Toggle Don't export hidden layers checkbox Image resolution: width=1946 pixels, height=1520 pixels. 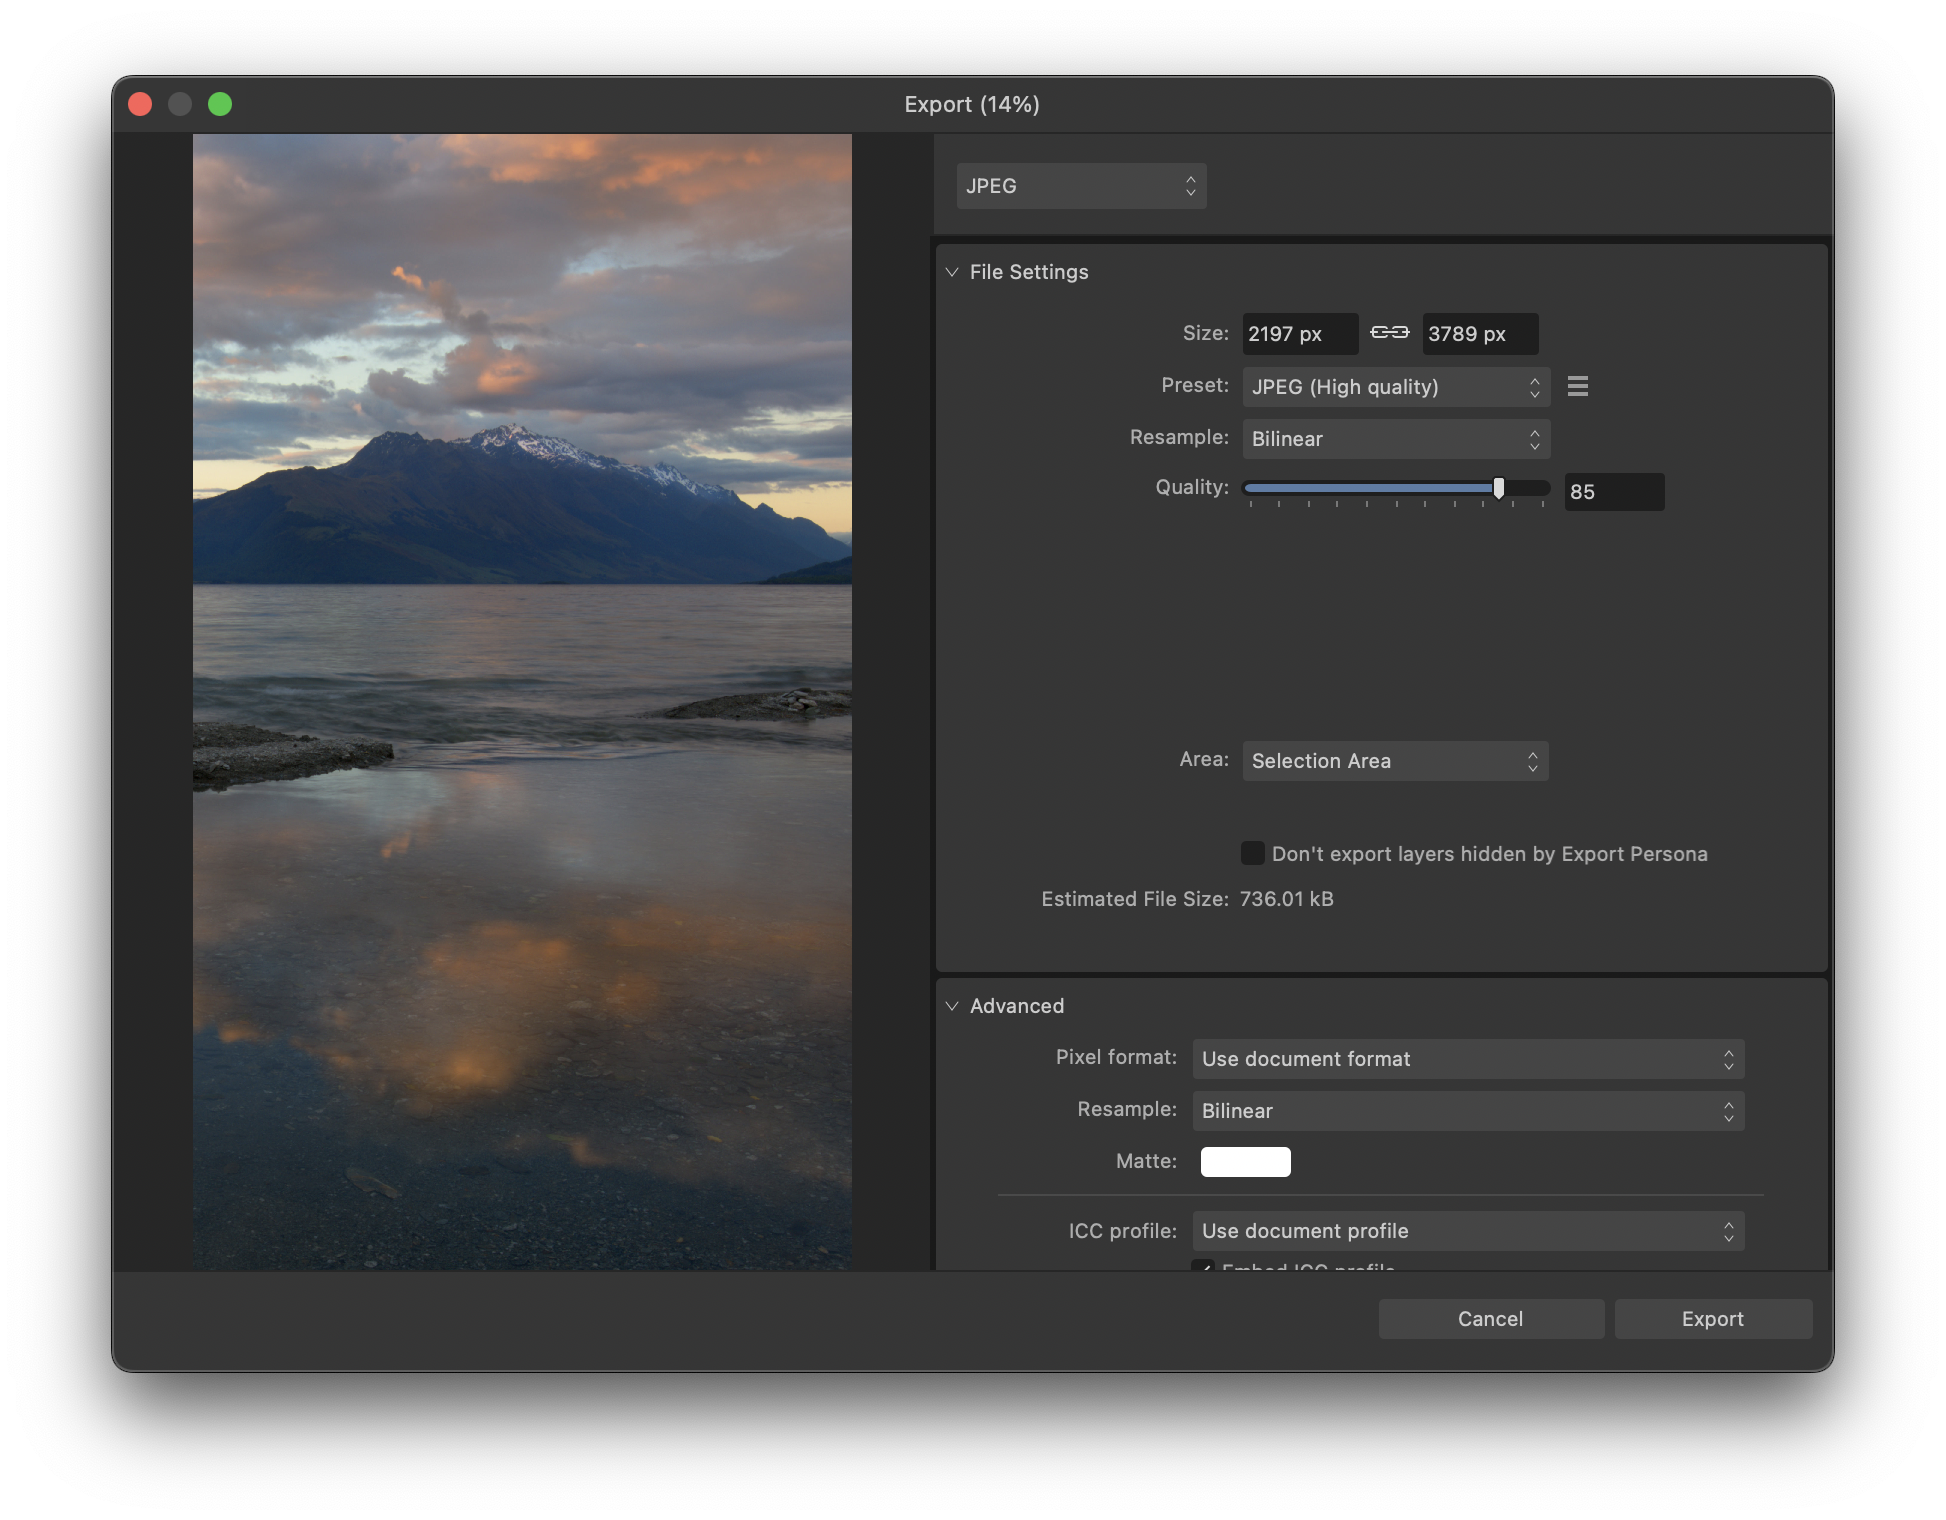[1252, 853]
